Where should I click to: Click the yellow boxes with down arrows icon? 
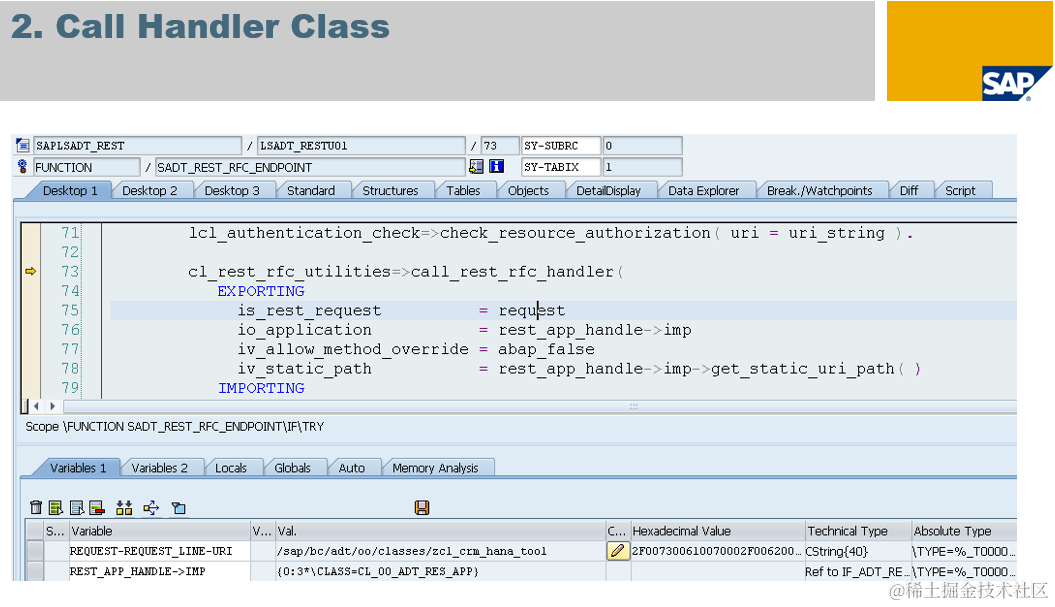click(x=124, y=508)
